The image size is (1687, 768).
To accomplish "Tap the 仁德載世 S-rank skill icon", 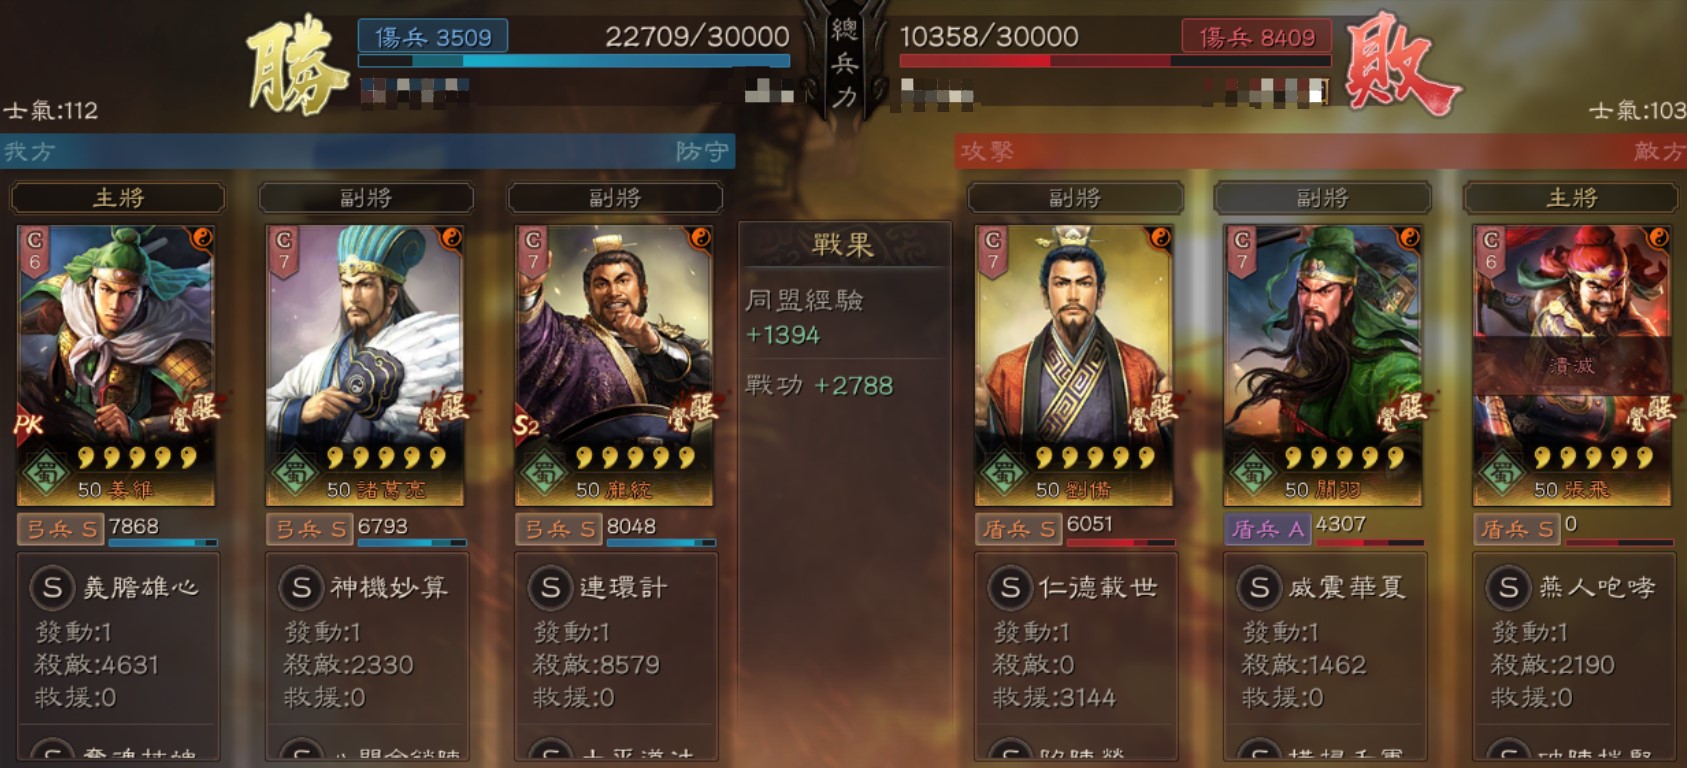I will 1010,588.
